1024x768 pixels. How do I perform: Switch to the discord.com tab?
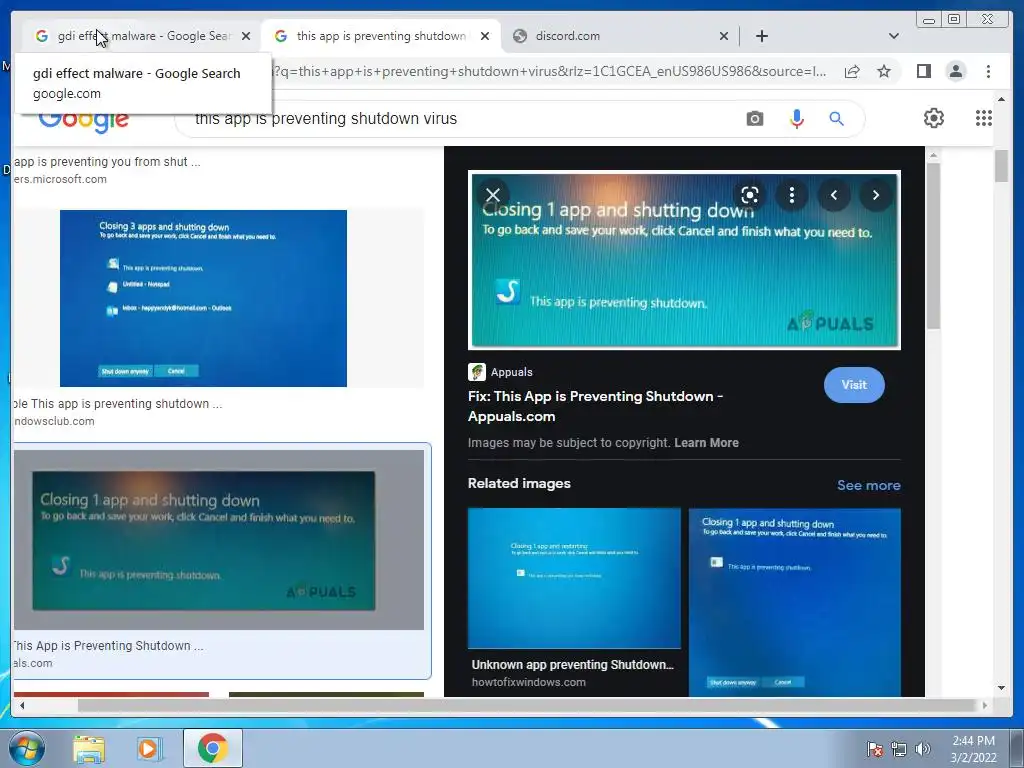pos(620,36)
